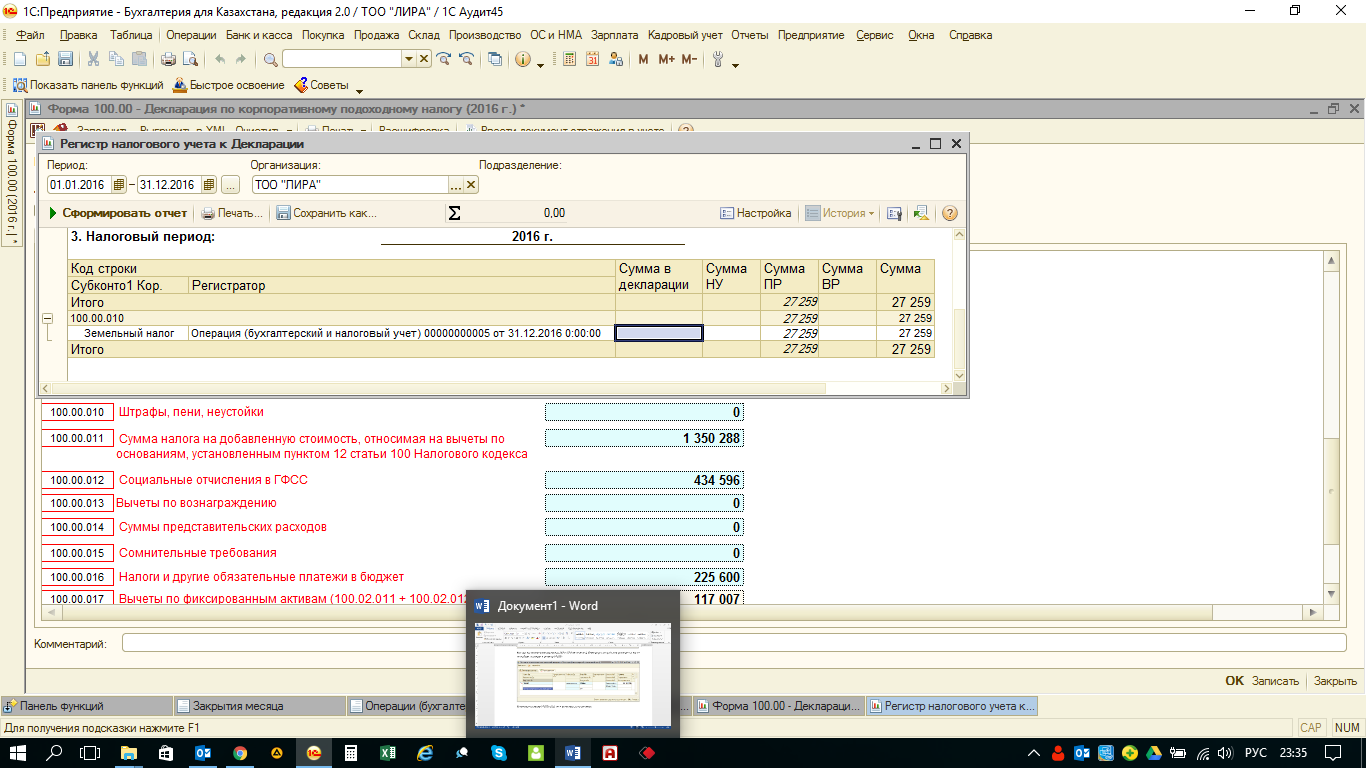Click the Find magnifier icon

click(x=271, y=59)
